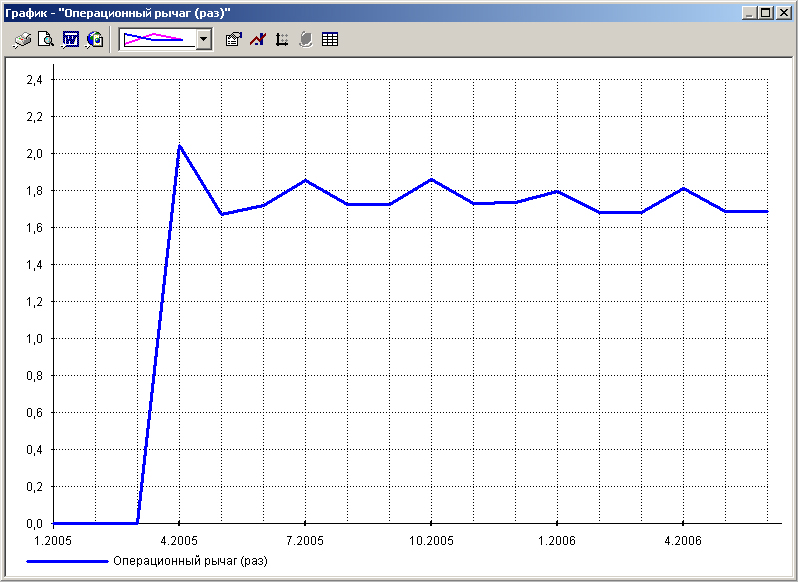The image size is (798, 582).
Task: Click the blue legend line sample
Action: point(67,561)
